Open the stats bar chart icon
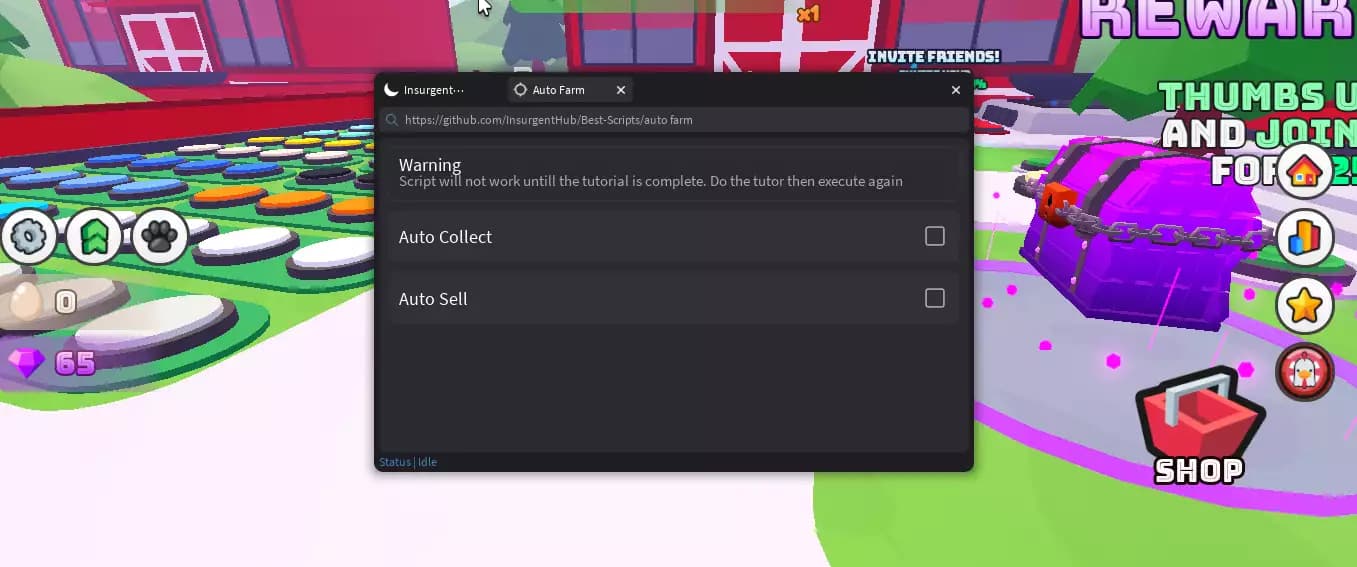 coord(1305,239)
